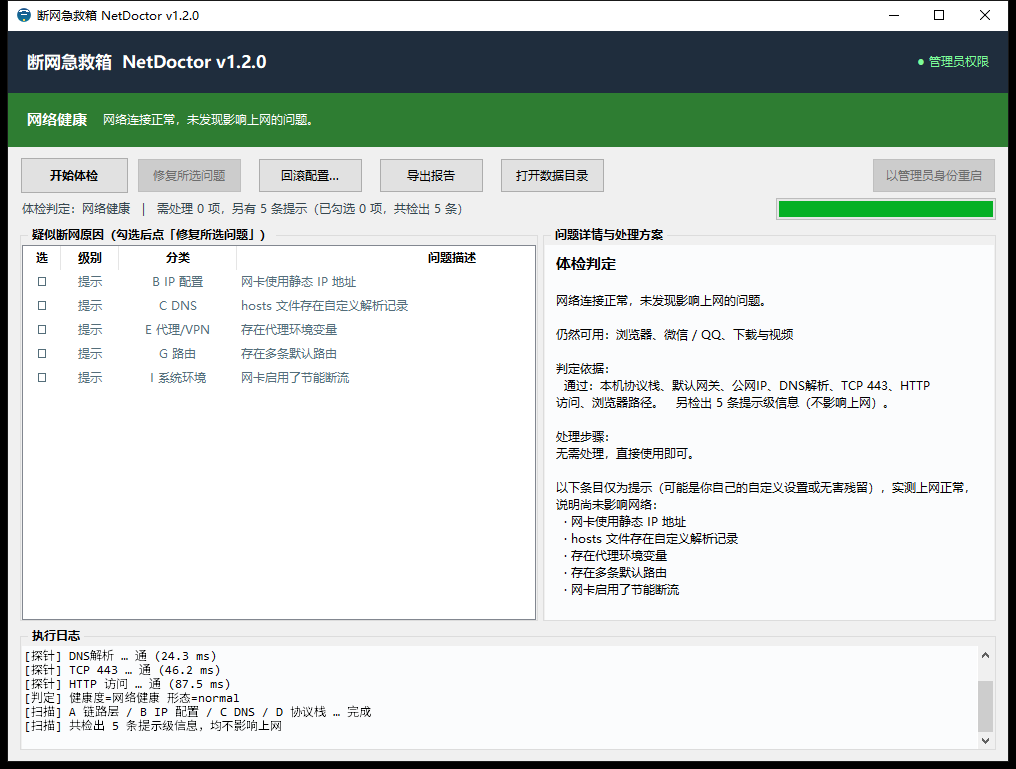Viewport: 1016px width, 769px height.
Task: Toggle checkbox for 网卡启用了节能断流
Action: [42, 378]
